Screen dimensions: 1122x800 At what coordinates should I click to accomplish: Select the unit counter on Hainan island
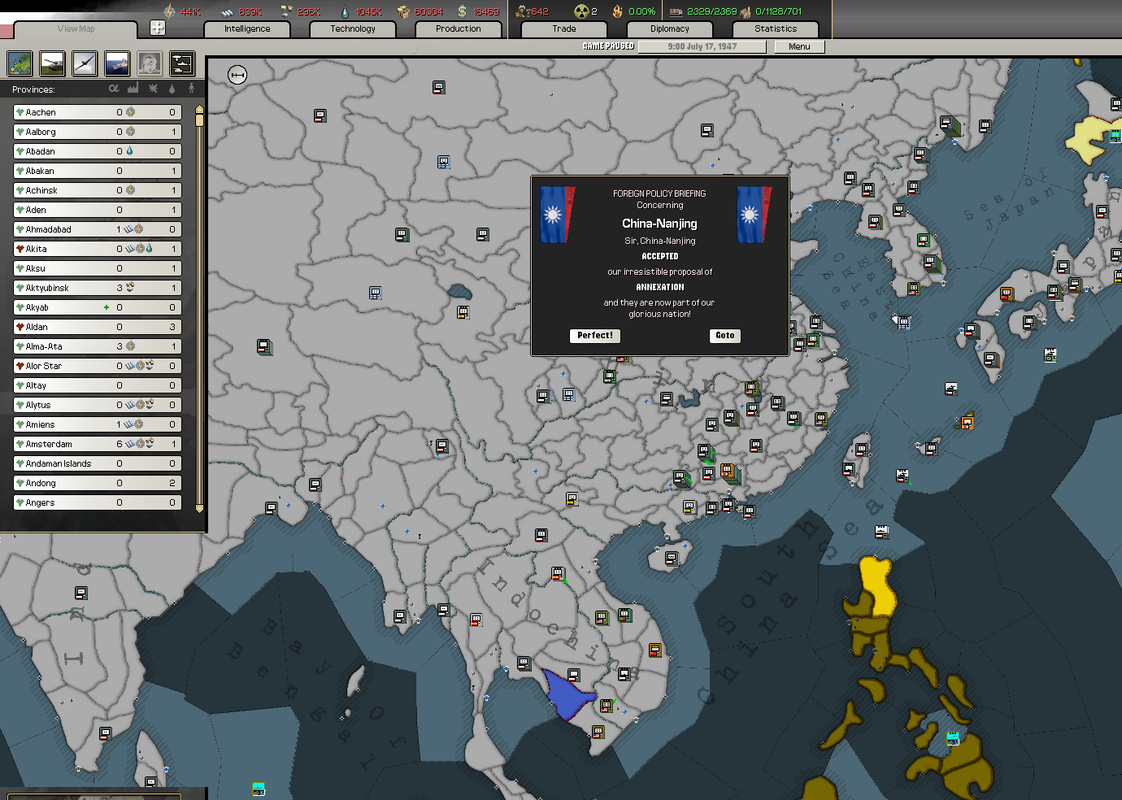(671, 558)
